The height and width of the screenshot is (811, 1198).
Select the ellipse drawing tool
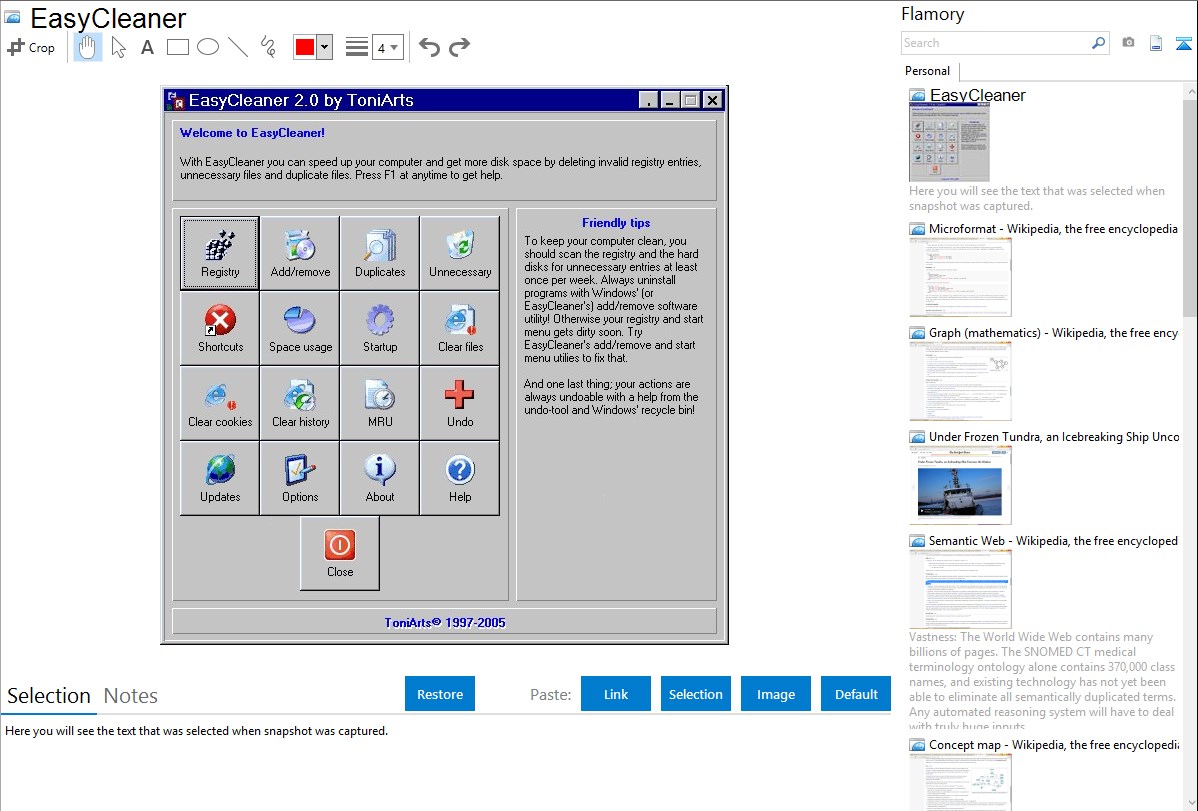coord(208,47)
